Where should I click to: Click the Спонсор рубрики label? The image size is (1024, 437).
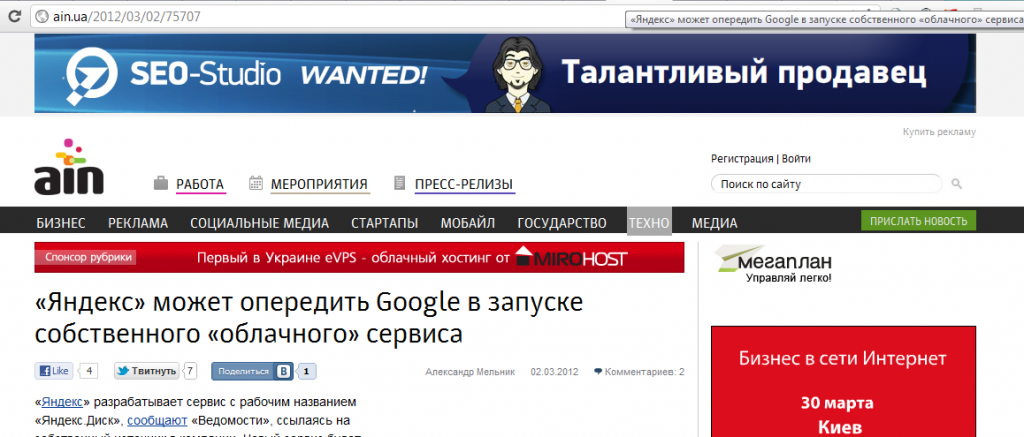coord(86,257)
